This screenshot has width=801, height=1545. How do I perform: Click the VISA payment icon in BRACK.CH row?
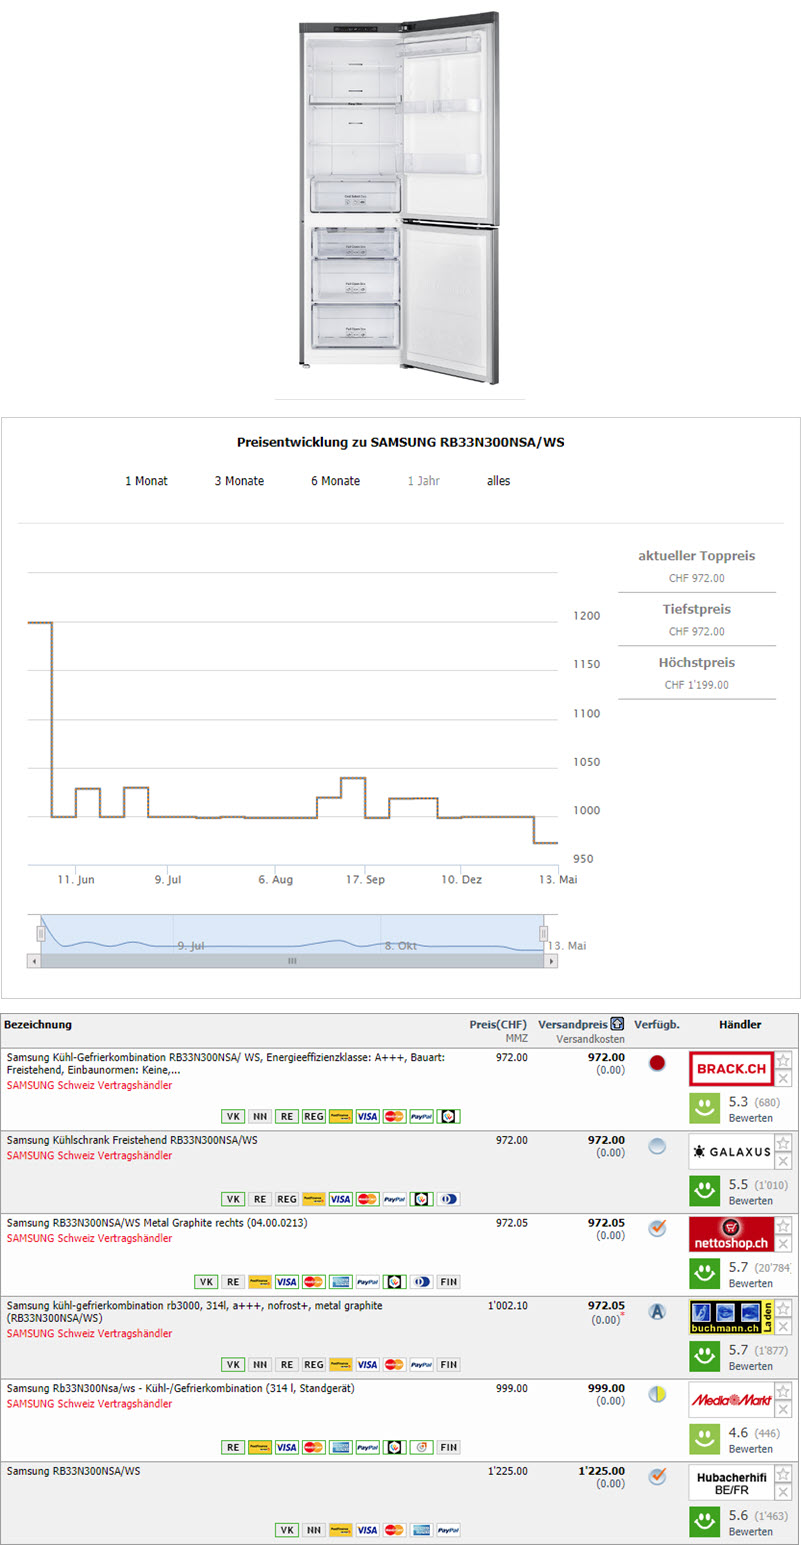point(367,1116)
